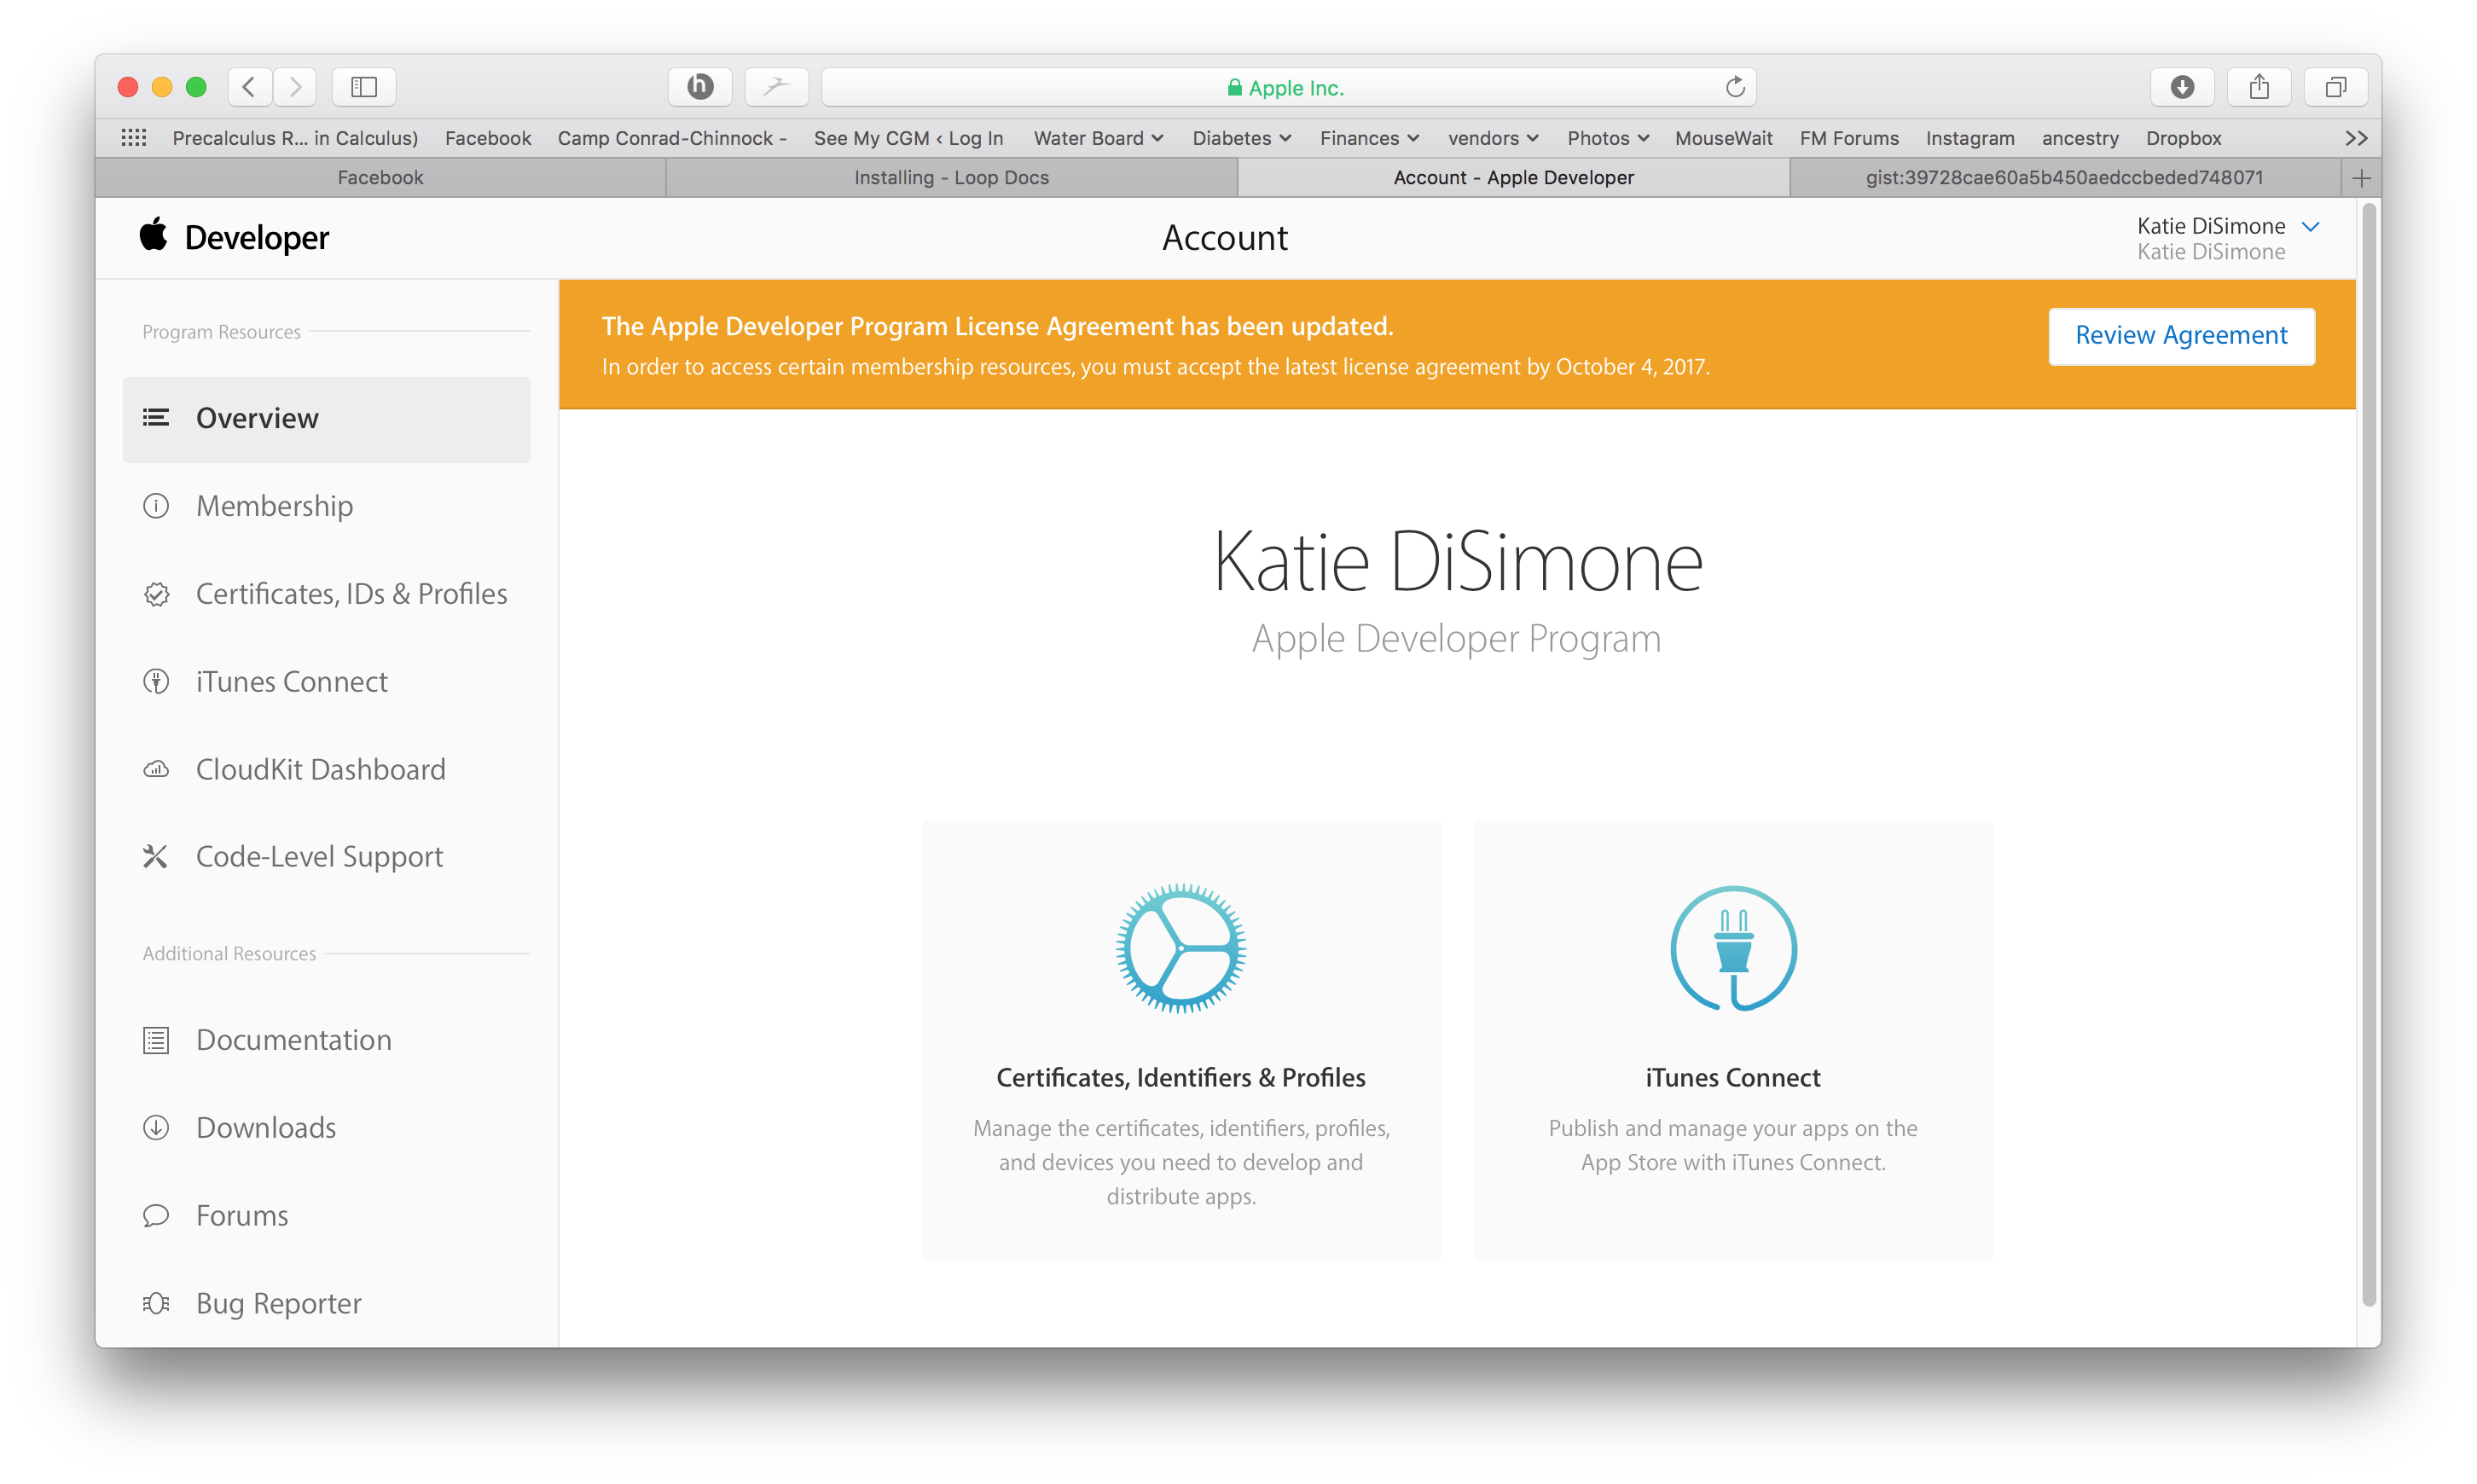Image resolution: width=2477 pixels, height=1484 pixels.
Task: Click the iTunes Connect plug icon
Action: (1733, 948)
